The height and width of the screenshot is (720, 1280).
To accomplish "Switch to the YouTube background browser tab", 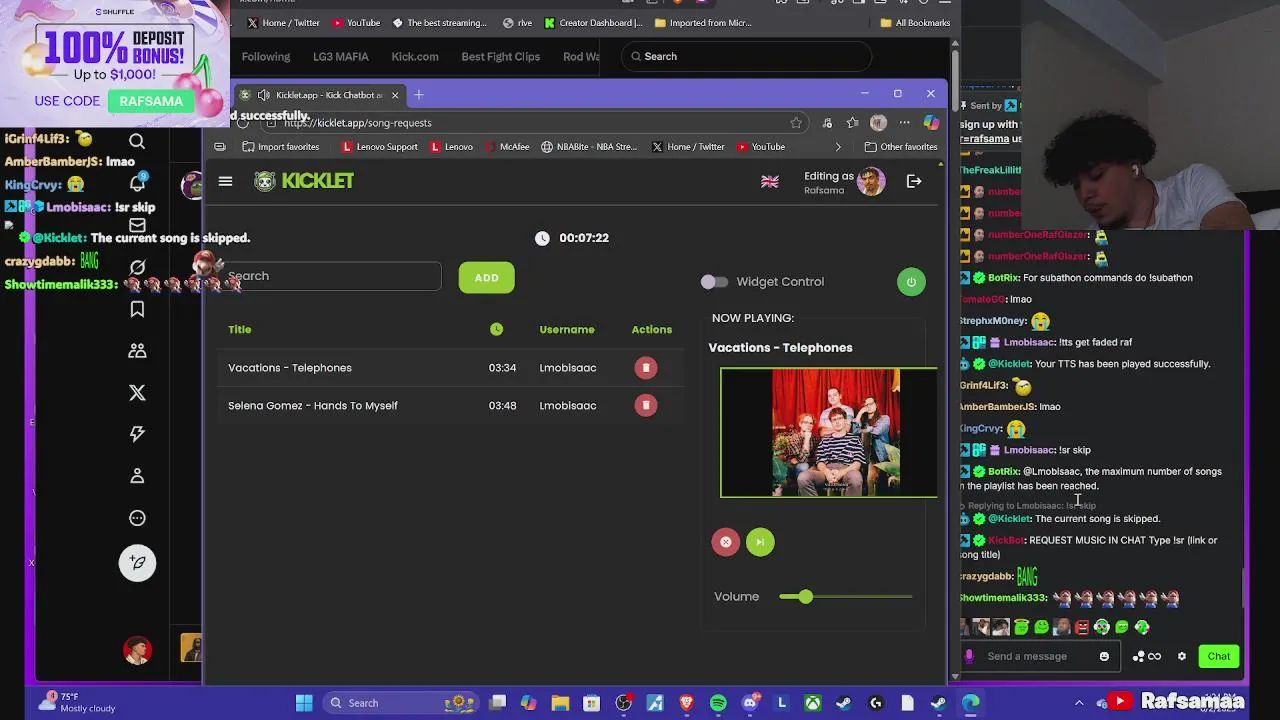I will pos(356,23).
